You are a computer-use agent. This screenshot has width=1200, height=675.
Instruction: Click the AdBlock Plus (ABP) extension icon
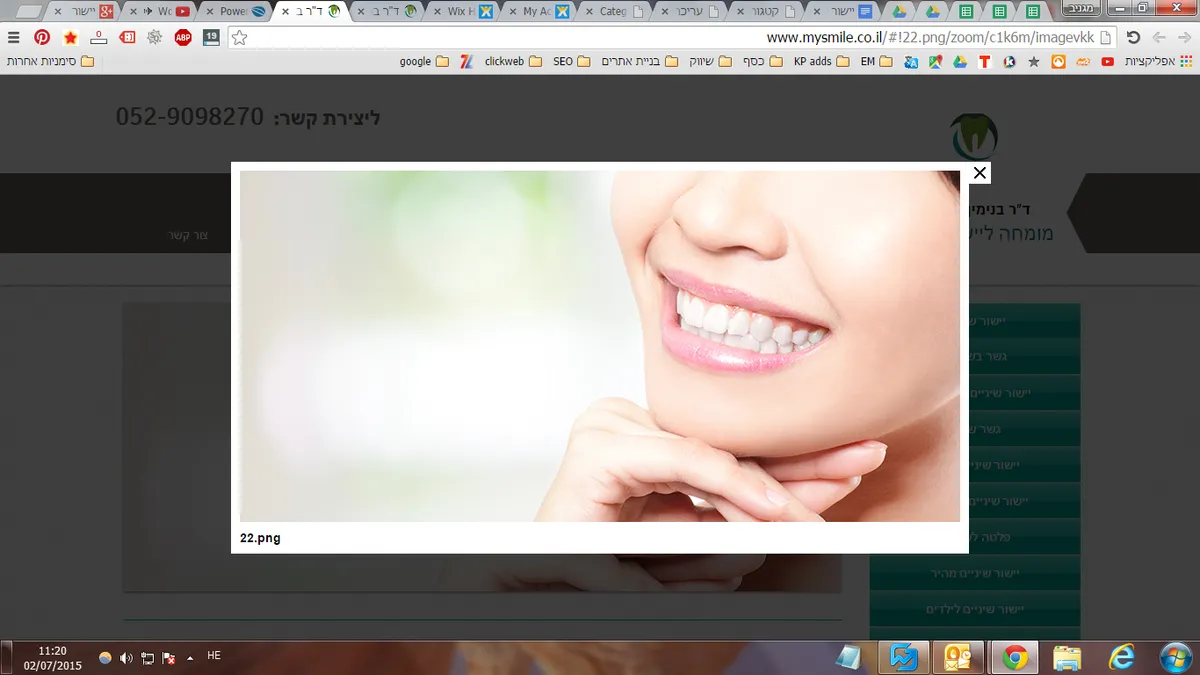183,37
